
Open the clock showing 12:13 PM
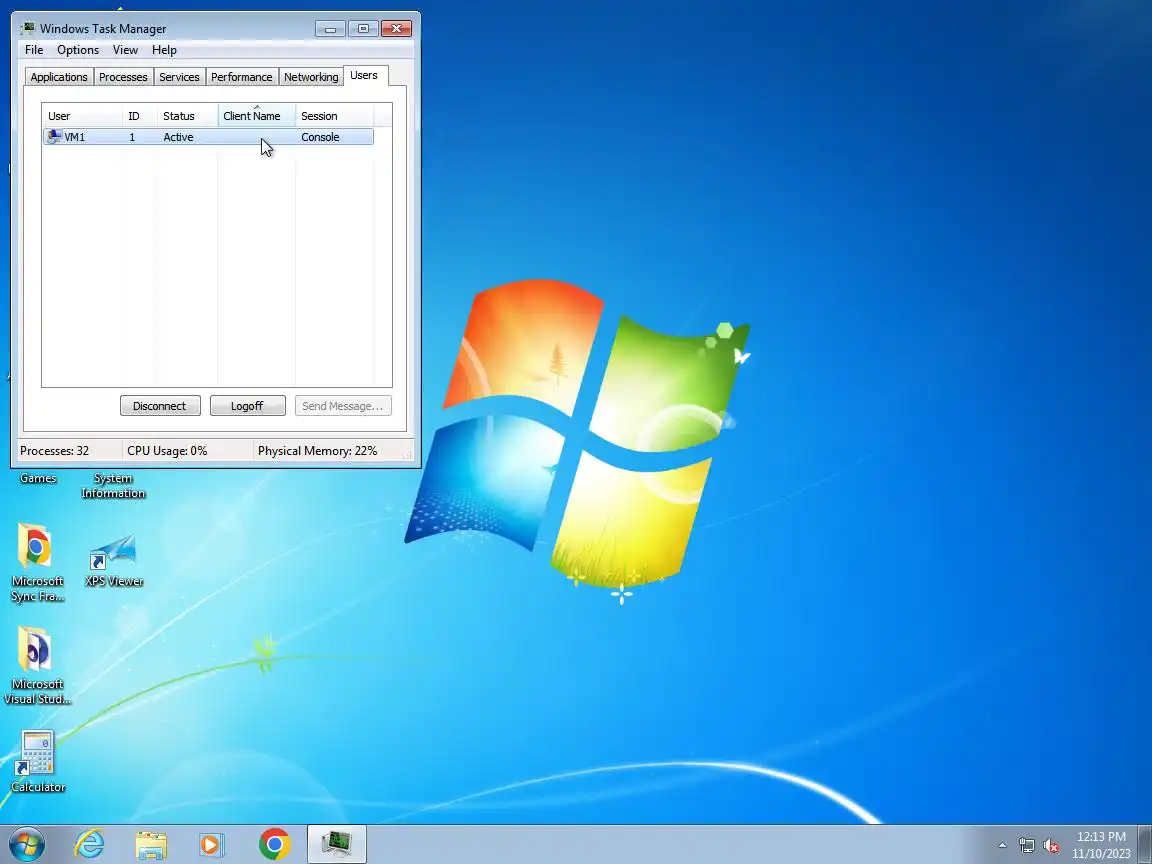(1101, 845)
